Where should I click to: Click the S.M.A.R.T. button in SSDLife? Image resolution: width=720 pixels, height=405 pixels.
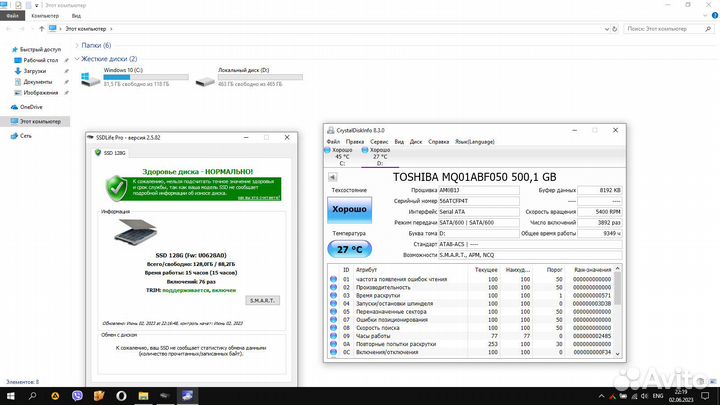(262, 300)
